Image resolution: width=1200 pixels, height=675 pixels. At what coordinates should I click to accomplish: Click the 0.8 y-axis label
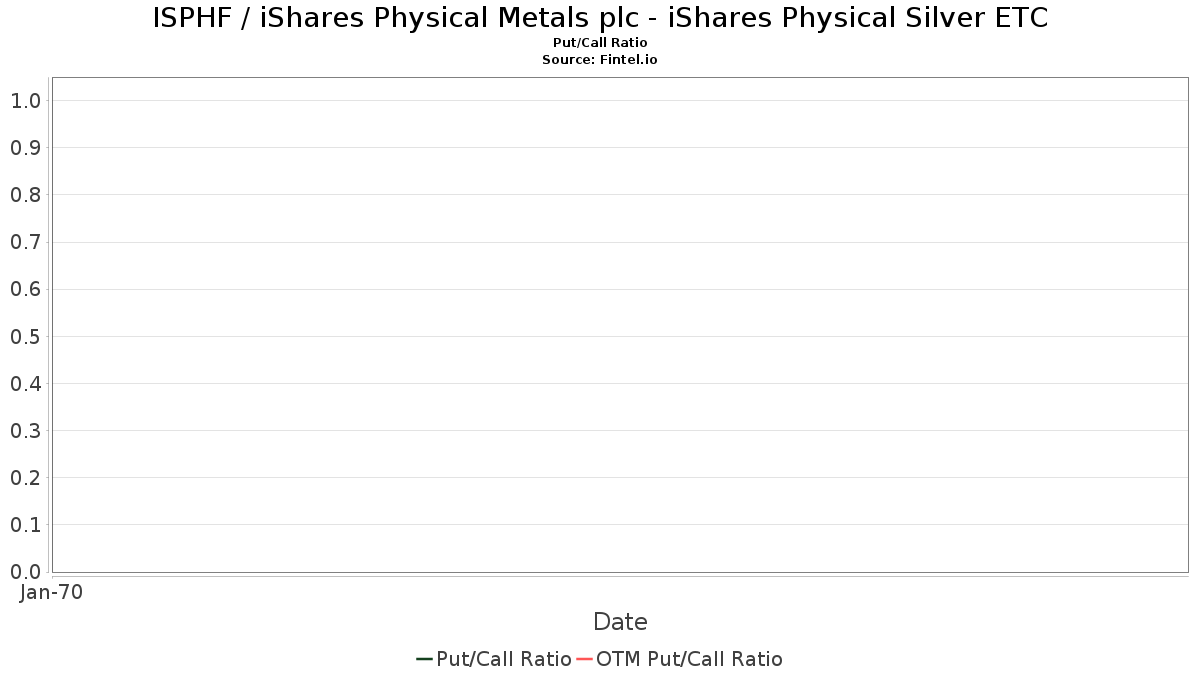point(25,195)
